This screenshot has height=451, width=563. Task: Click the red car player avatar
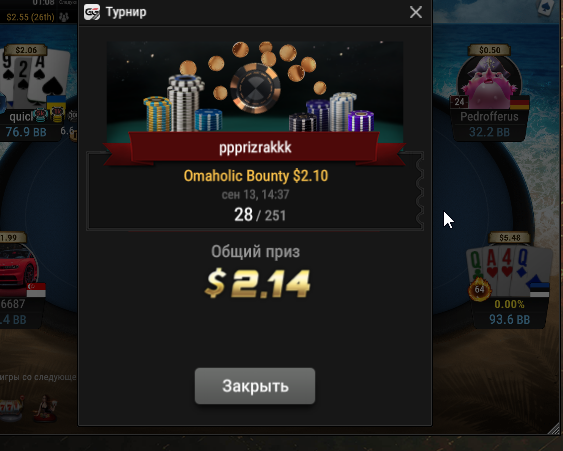coord(18,266)
